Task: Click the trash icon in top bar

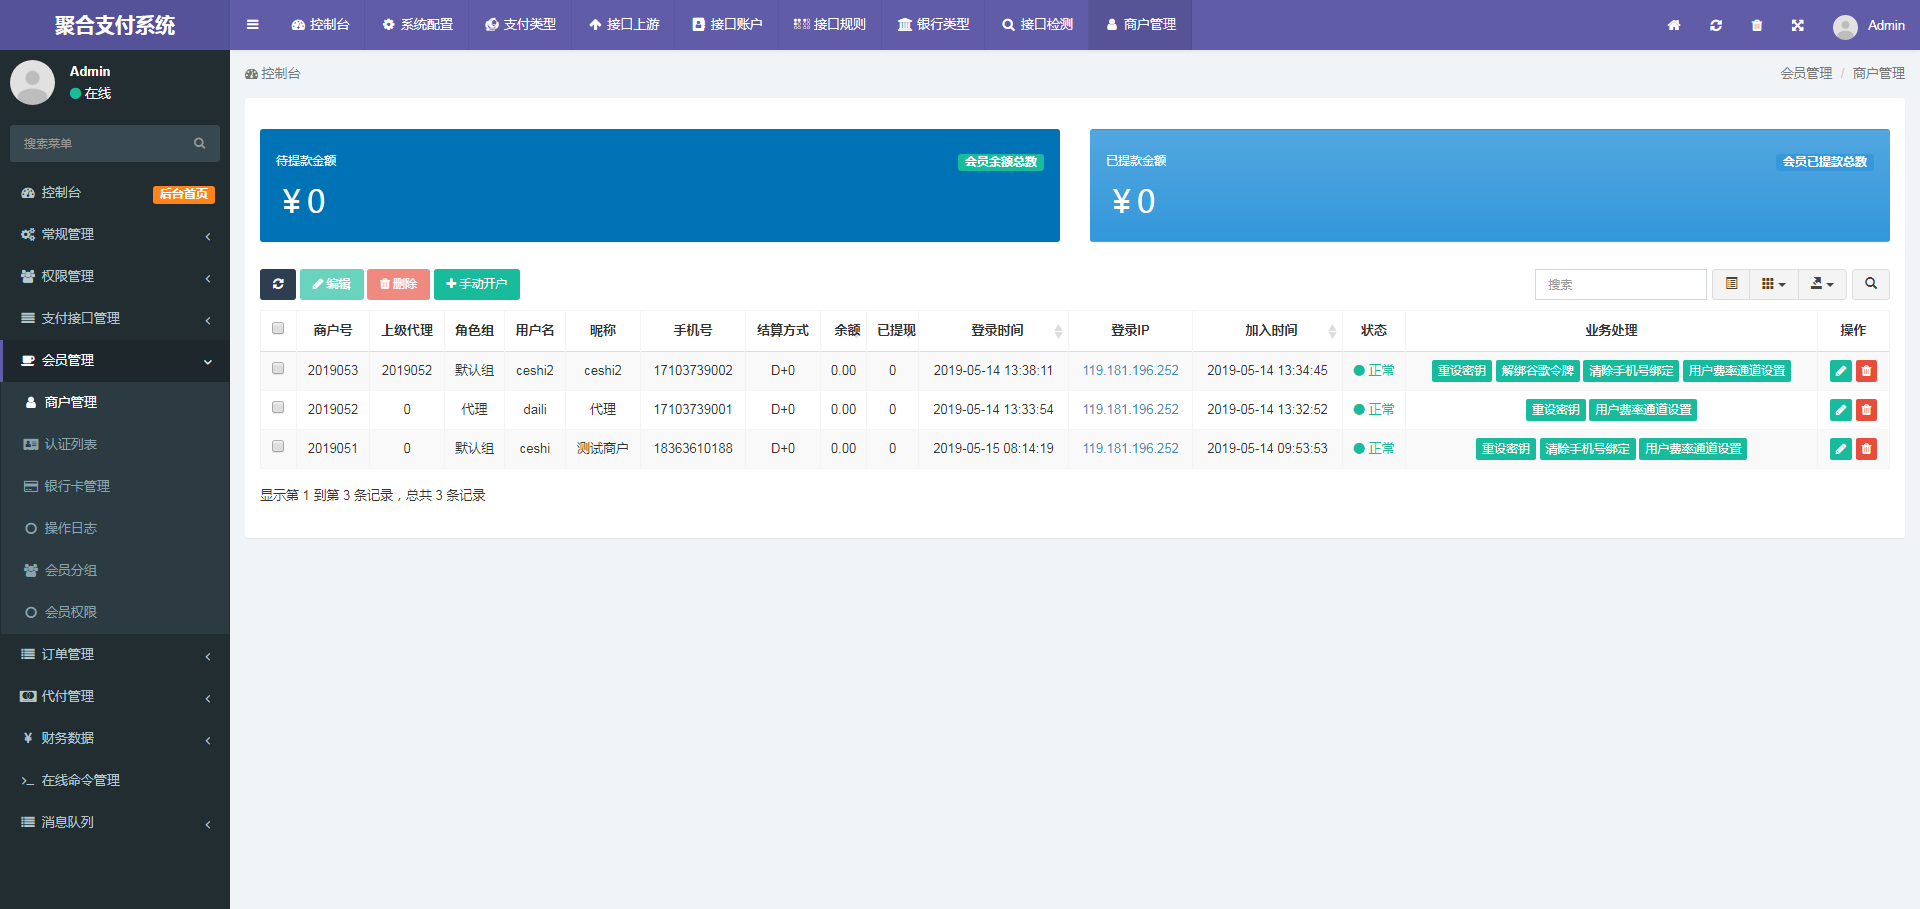Action: click(1757, 25)
